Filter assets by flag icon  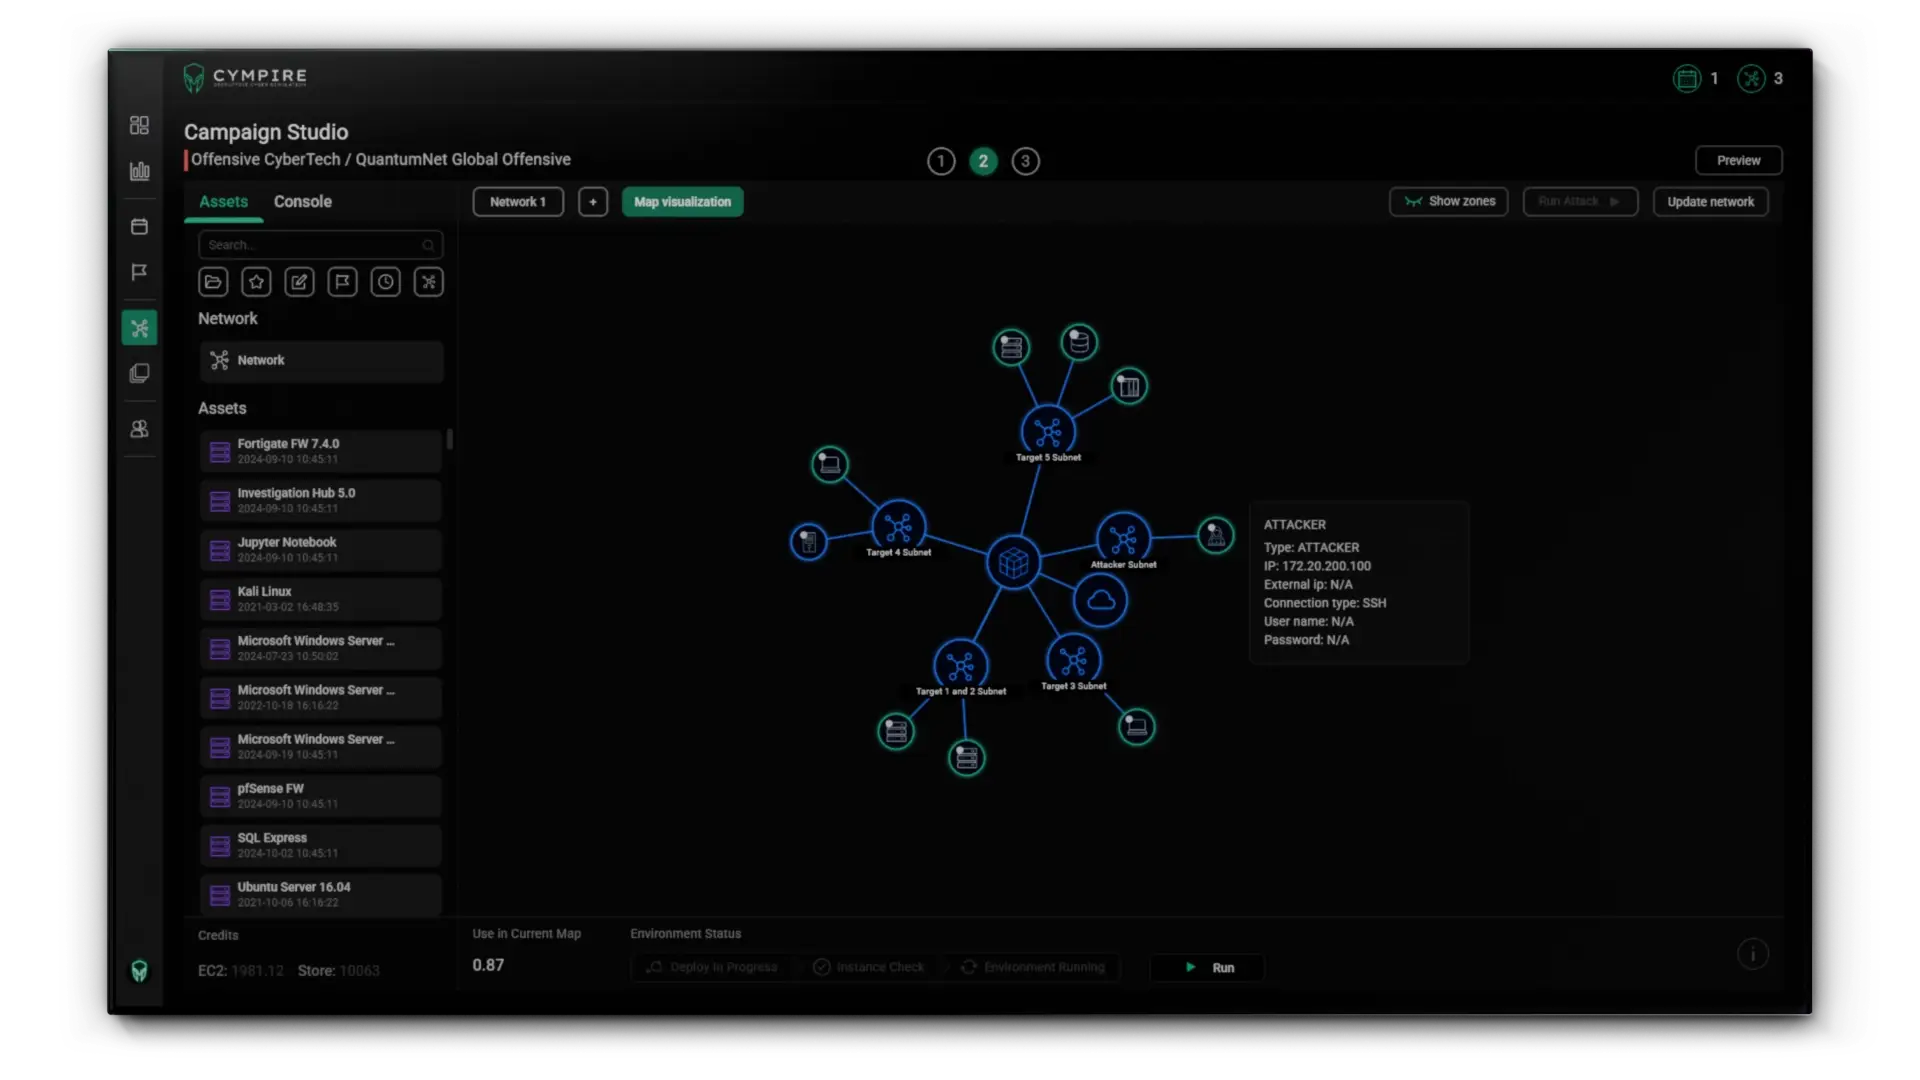342,282
